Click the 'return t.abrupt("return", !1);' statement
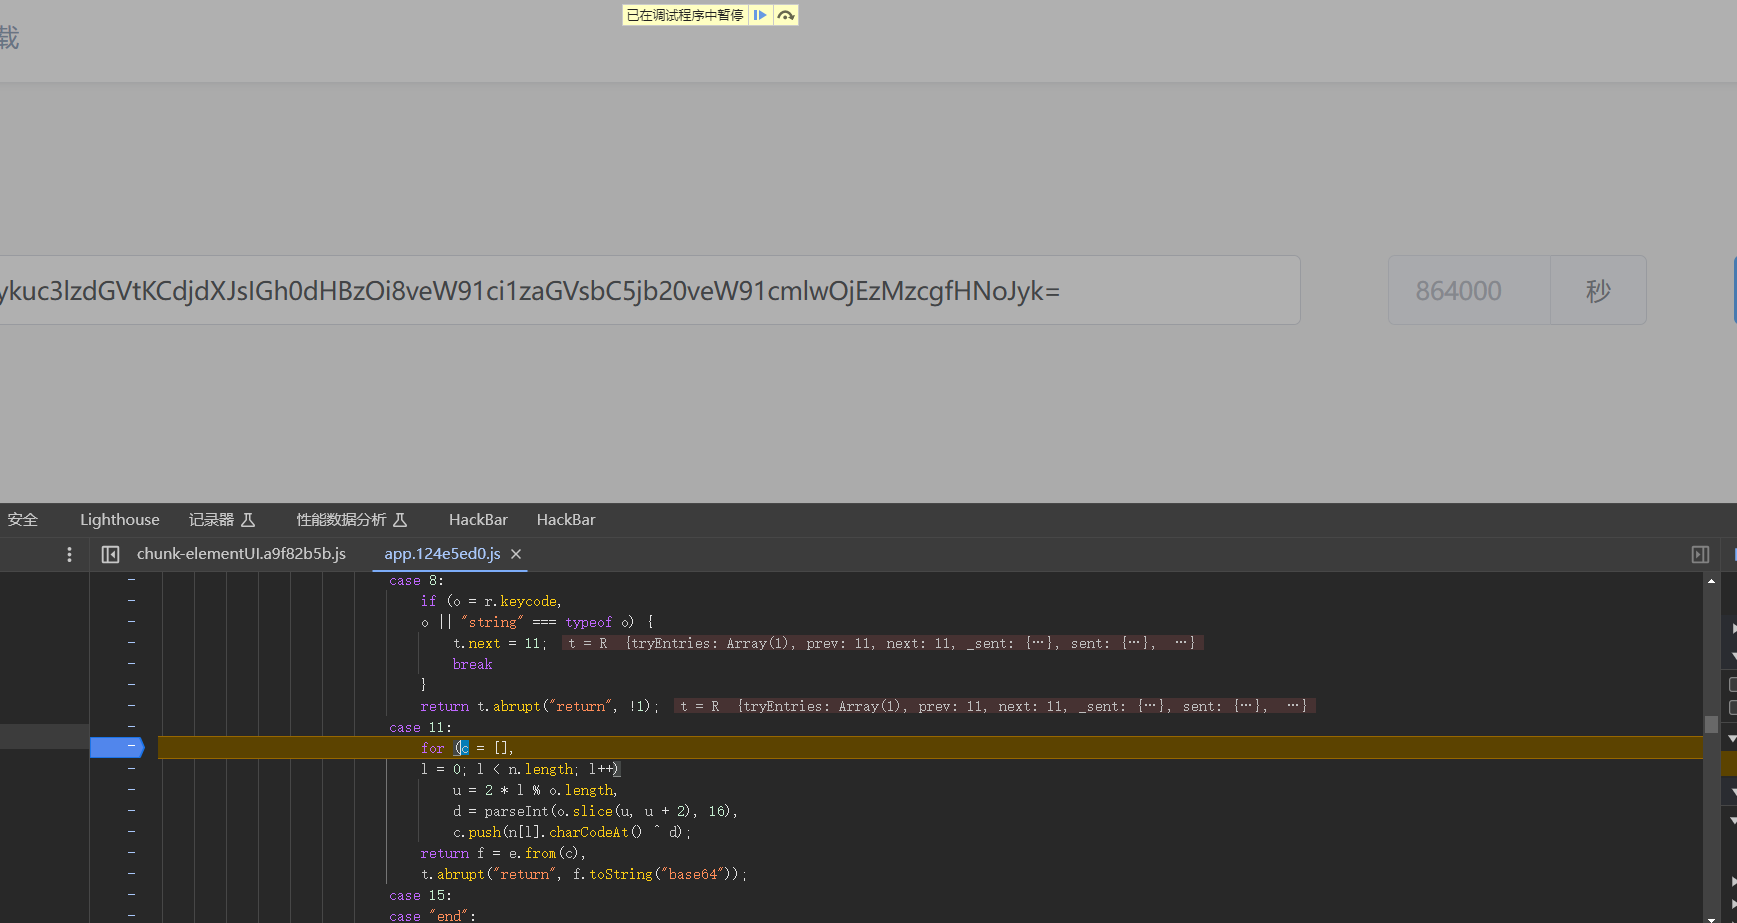This screenshot has width=1737, height=923. [x=539, y=706]
